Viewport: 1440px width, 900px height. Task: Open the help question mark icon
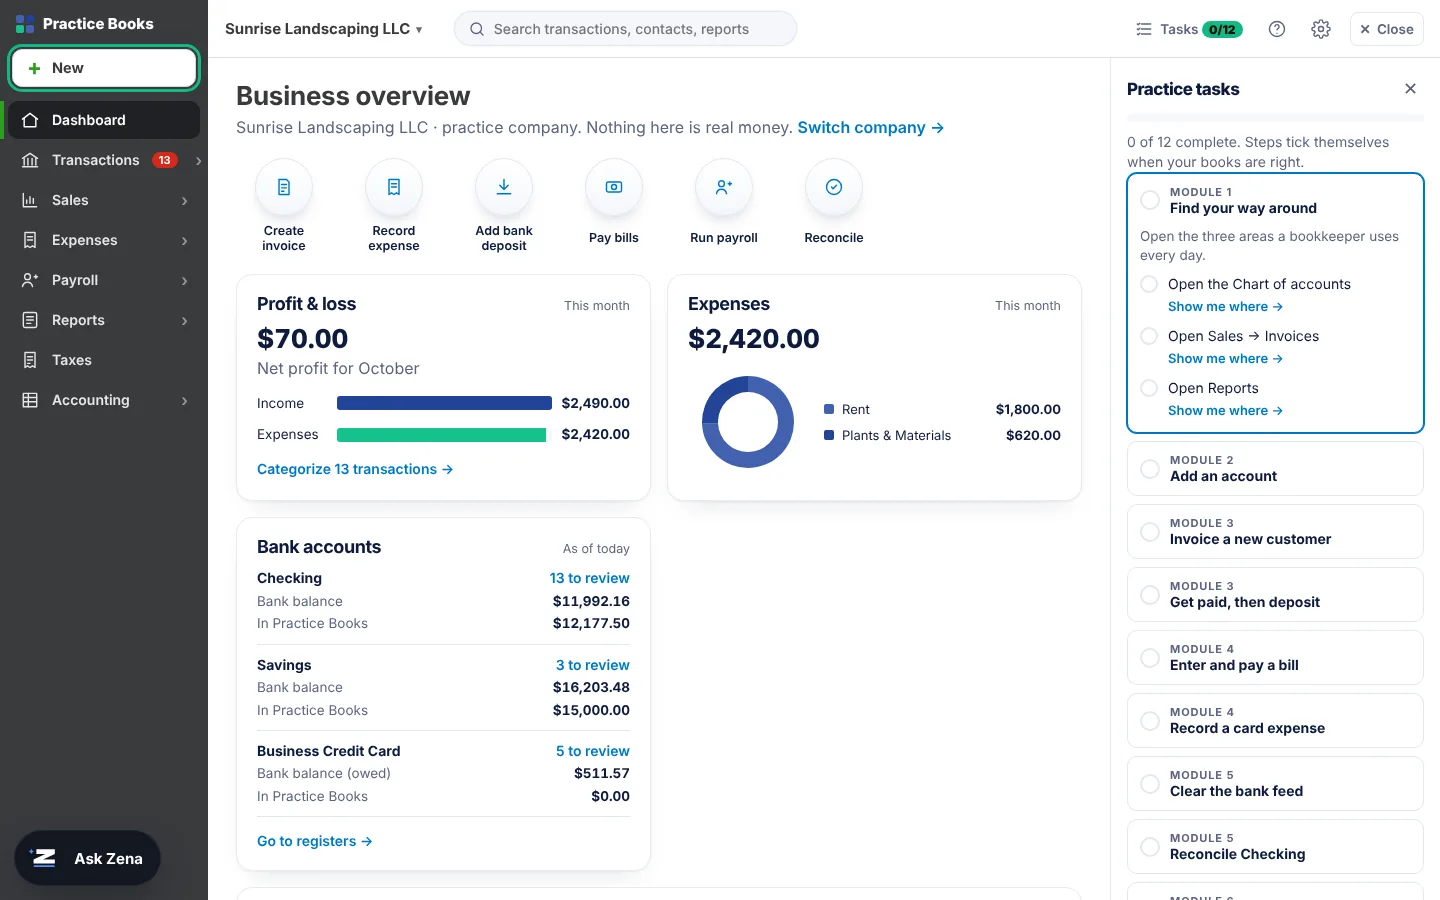click(x=1277, y=29)
